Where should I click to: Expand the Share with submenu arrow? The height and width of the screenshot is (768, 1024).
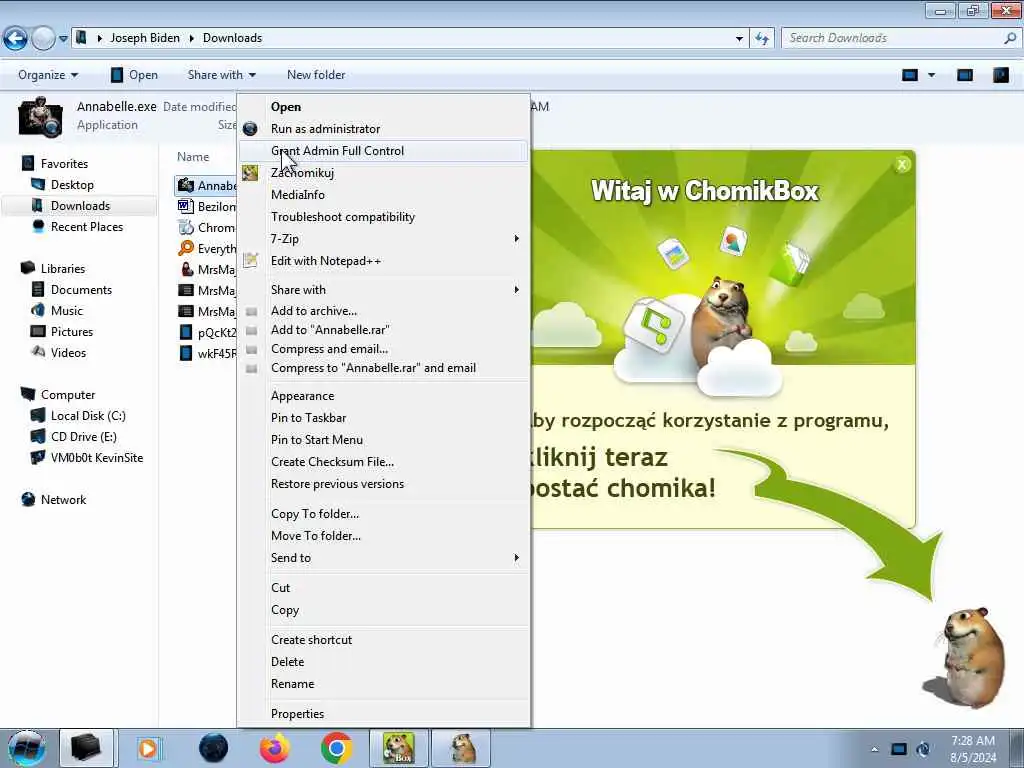[x=517, y=289]
